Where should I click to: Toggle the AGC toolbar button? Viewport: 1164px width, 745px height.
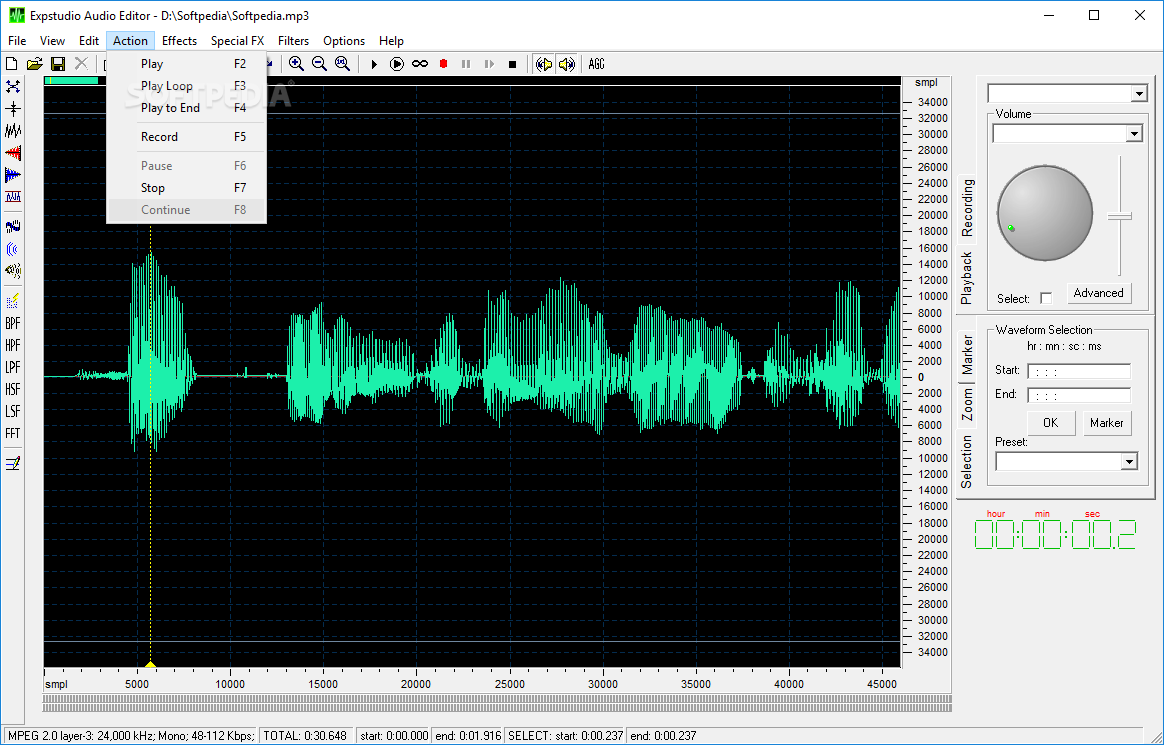pos(596,65)
